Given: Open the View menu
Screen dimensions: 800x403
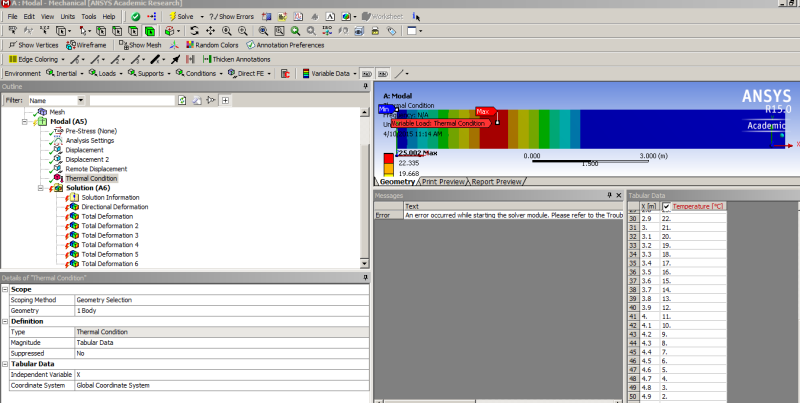Looking at the screenshot, I should click(x=47, y=17).
